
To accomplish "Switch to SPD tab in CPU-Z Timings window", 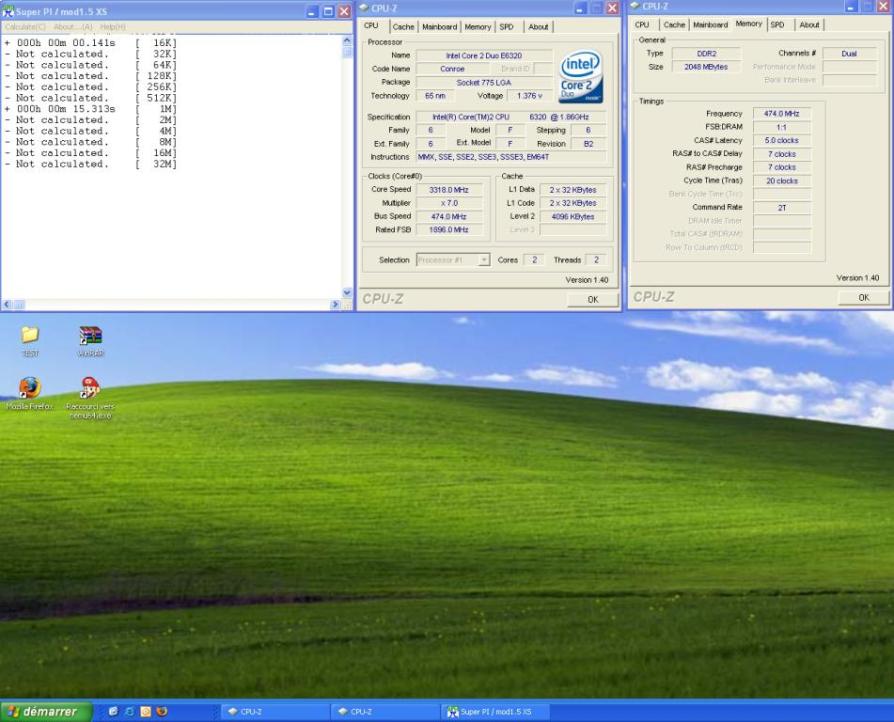I will tap(777, 25).
